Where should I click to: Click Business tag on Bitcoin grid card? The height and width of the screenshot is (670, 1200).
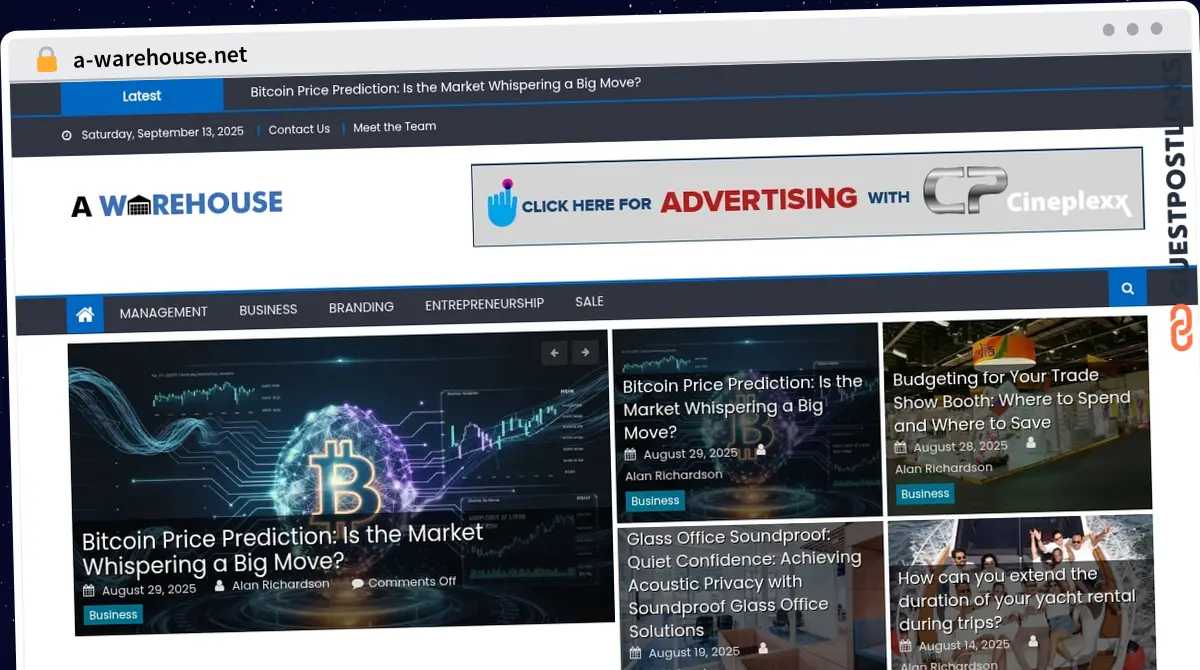(x=655, y=501)
